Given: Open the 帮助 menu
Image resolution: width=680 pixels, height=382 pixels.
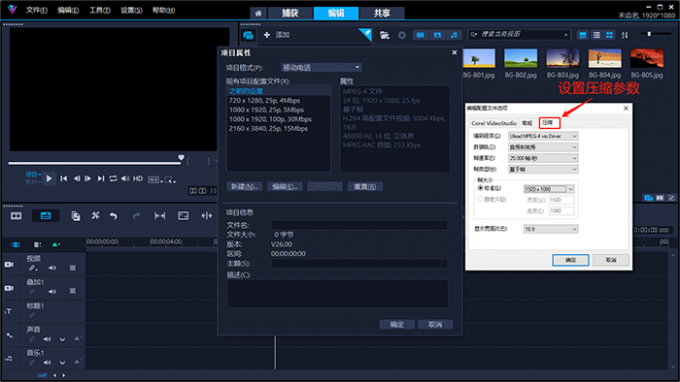Looking at the screenshot, I should pyautogui.click(x=163, y=10).
